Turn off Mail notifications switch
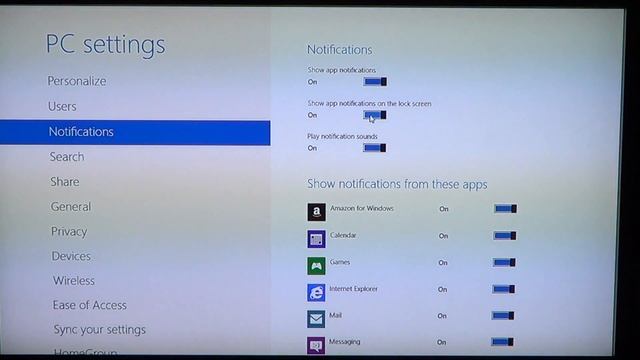Screen dimensions: 640x360 click(503, 316)
